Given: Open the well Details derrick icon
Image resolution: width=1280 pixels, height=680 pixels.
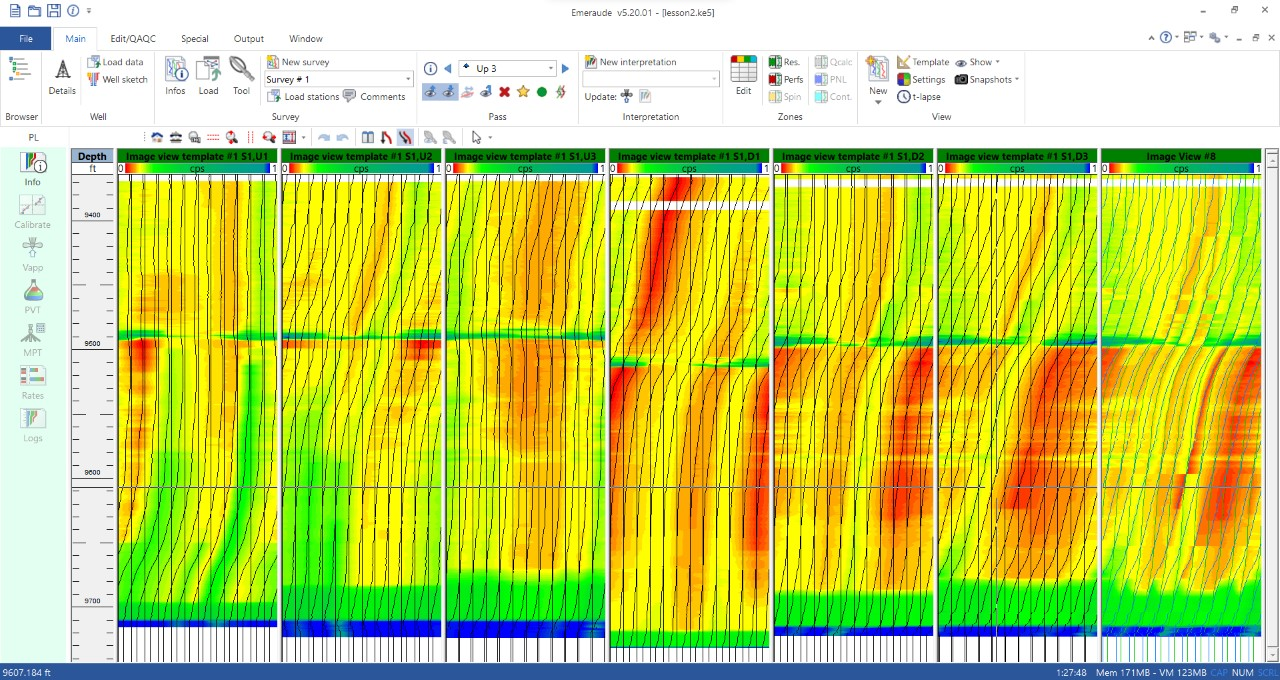Looking at the screenshot, I should pyautogui.click(x=62, y=70).
